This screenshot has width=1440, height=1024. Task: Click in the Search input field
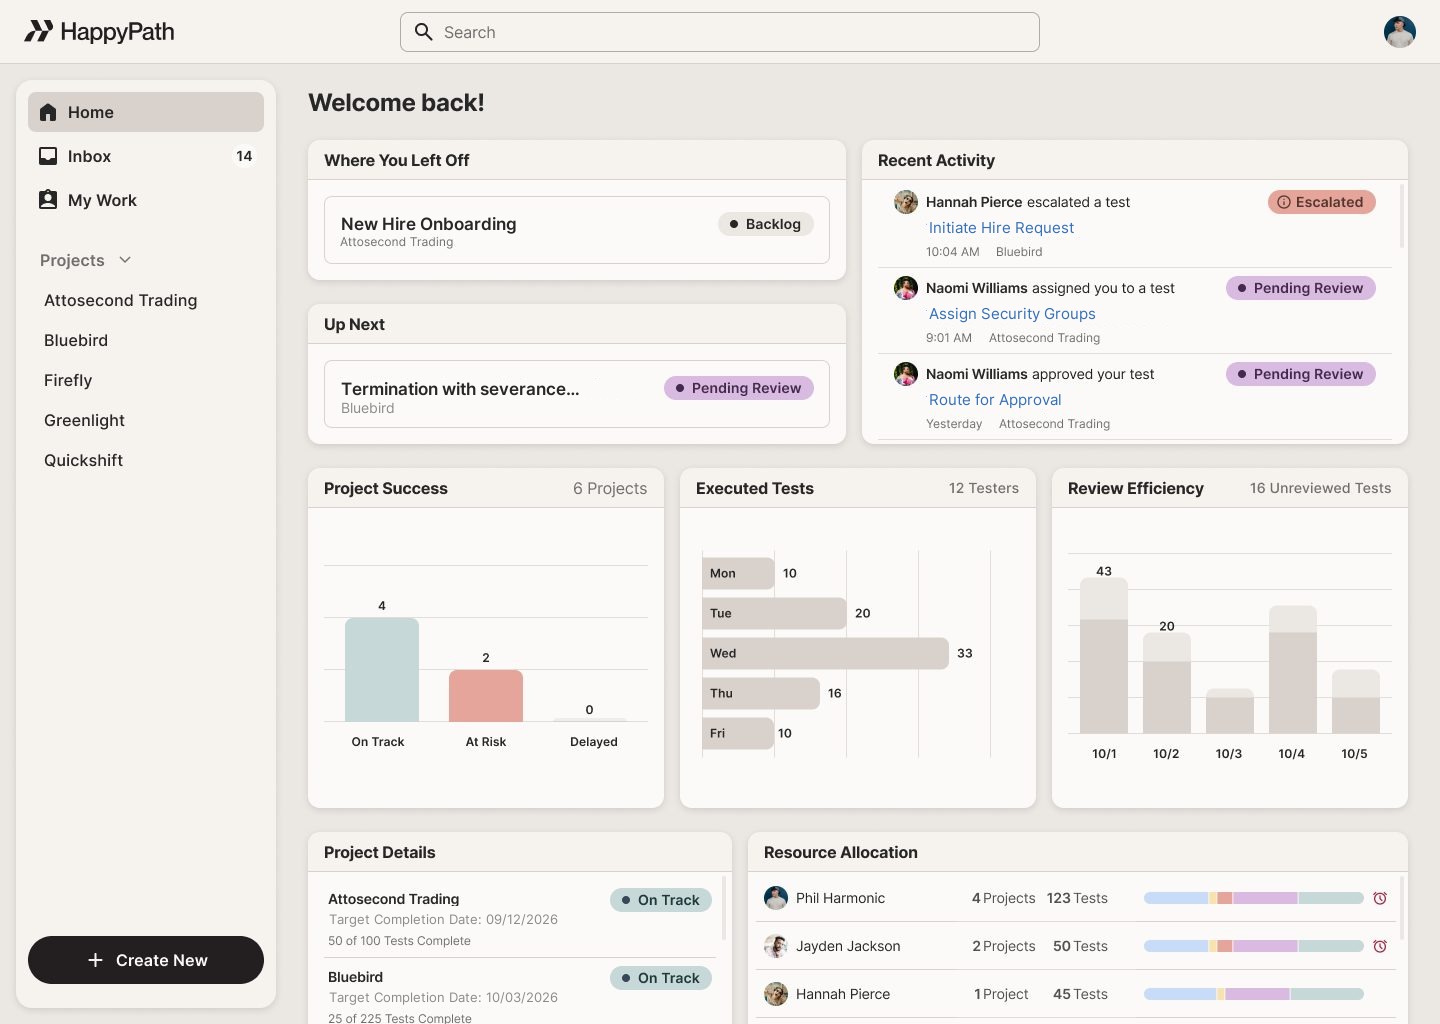[720, 32]
